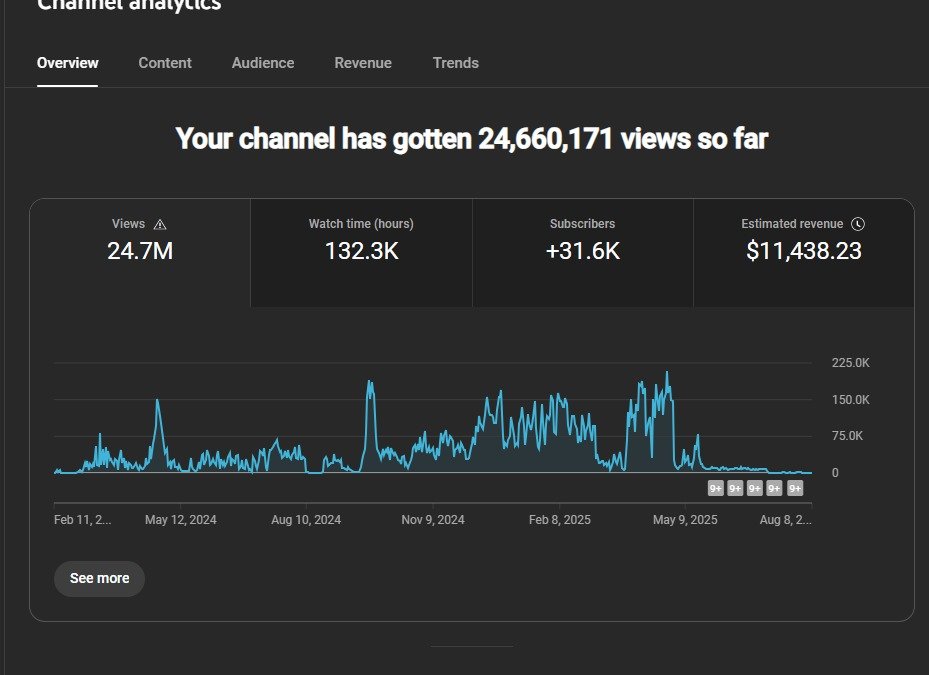Select the Views metric card
This screenshot has height=675, width=929.
point(140,252)
